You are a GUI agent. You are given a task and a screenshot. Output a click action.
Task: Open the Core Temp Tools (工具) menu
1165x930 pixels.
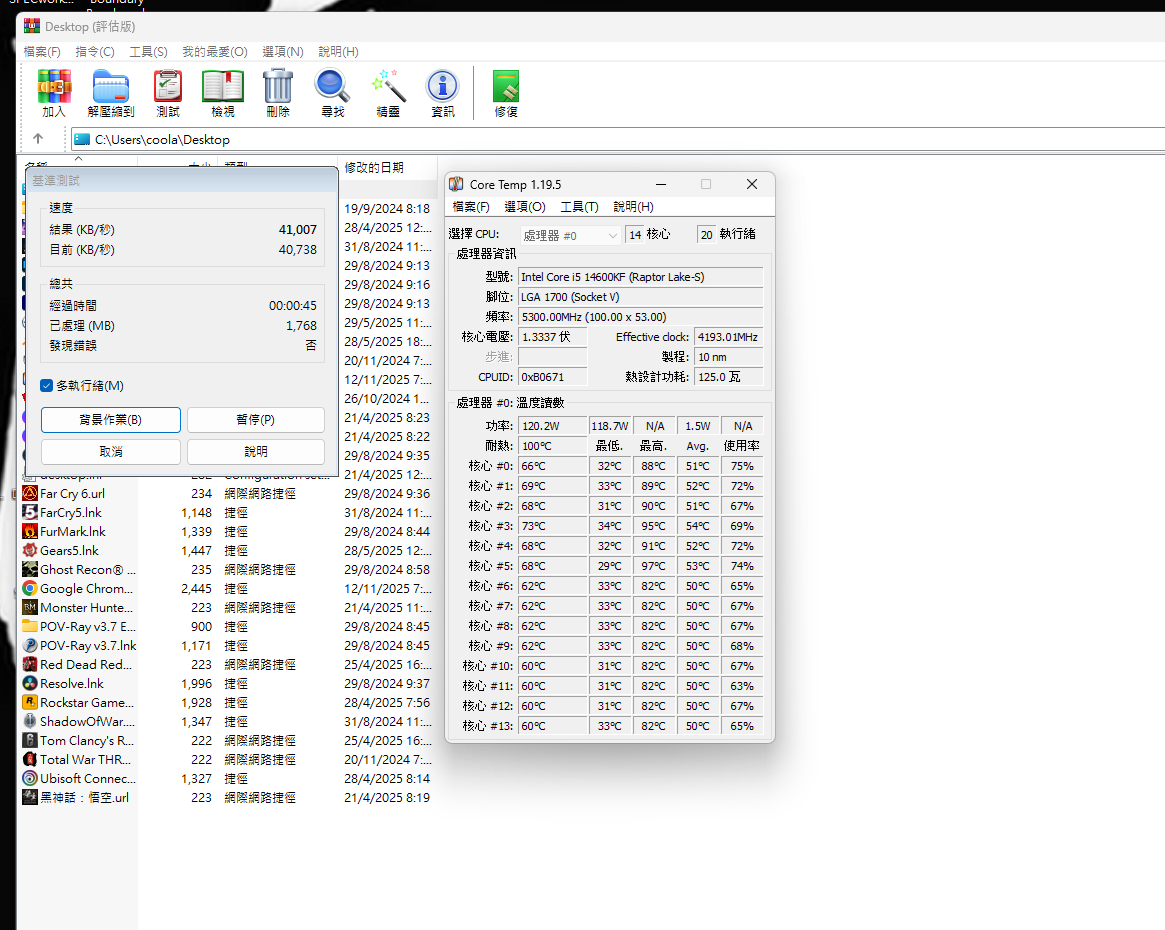click(x=579, y=207)
